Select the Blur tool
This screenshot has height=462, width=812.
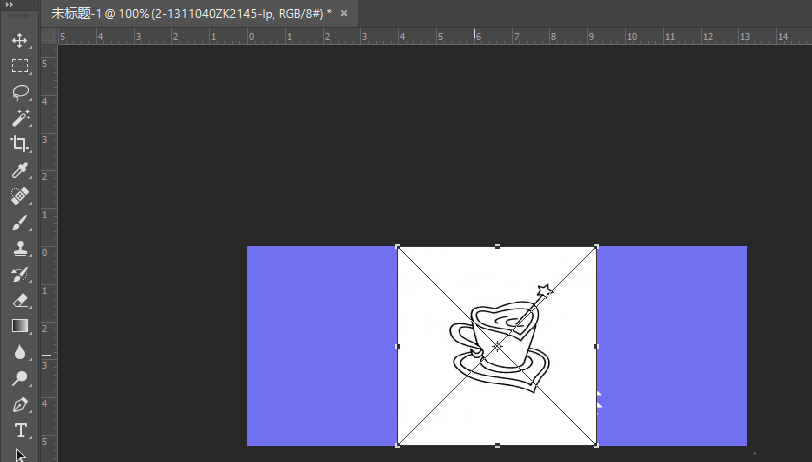coord(20,352)
